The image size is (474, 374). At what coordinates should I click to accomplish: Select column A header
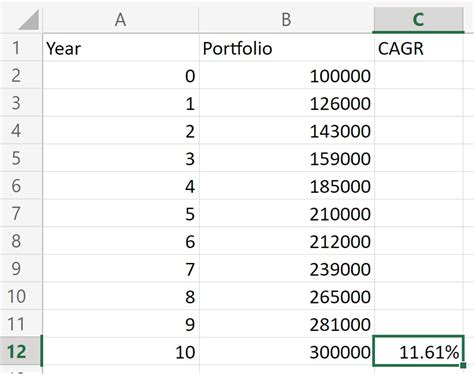pos(121,20)
